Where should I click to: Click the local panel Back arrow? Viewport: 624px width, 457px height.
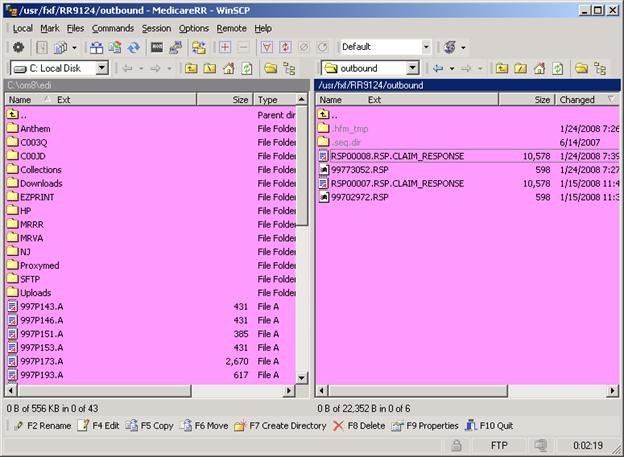click(x=128, y=68)
